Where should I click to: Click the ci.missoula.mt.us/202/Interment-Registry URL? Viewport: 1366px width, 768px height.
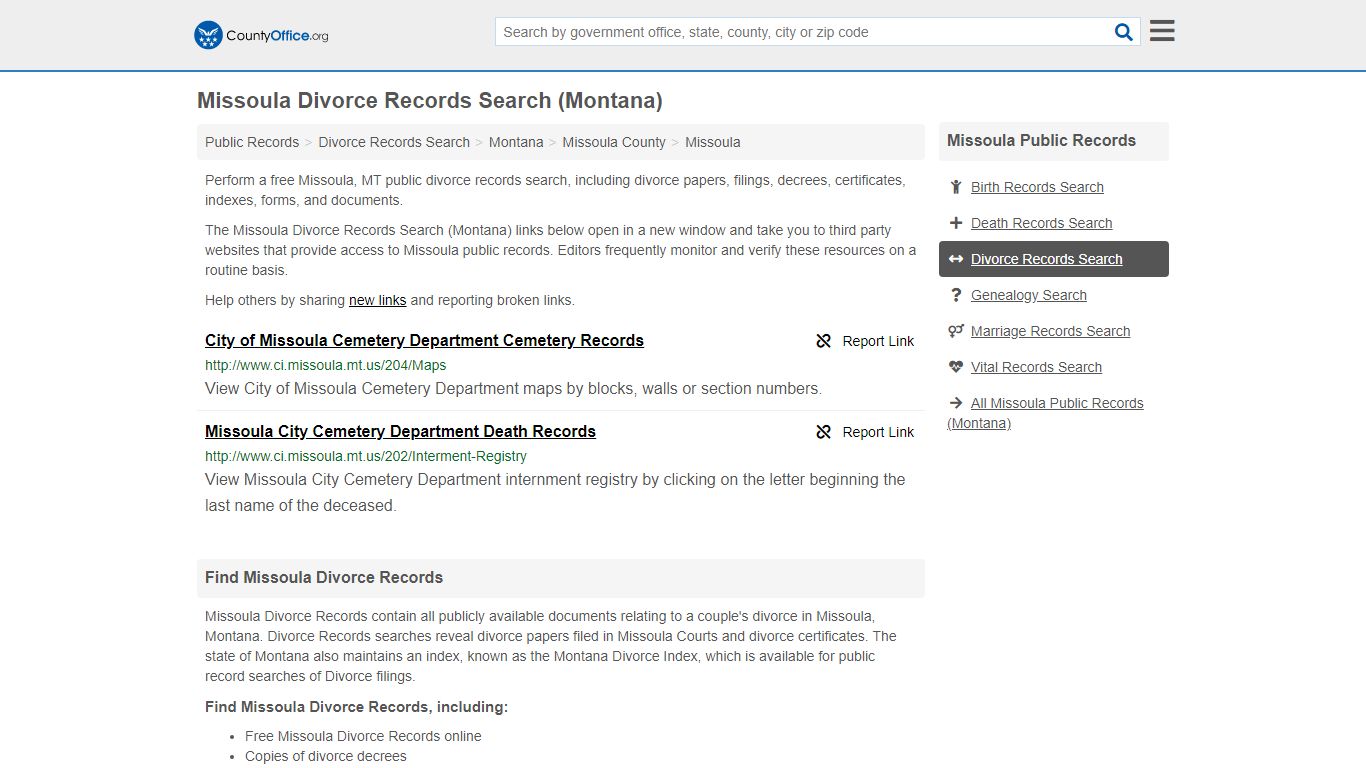(x=366, y=456)
